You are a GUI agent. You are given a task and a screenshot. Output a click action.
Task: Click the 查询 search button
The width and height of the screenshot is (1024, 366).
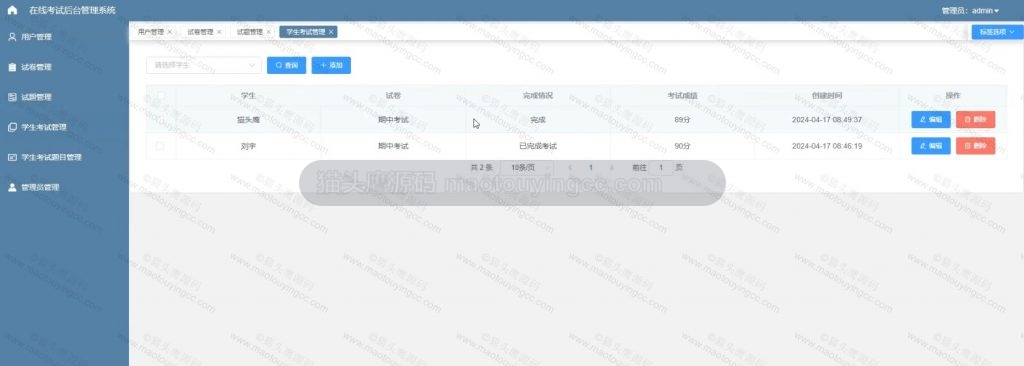[287, 65]
